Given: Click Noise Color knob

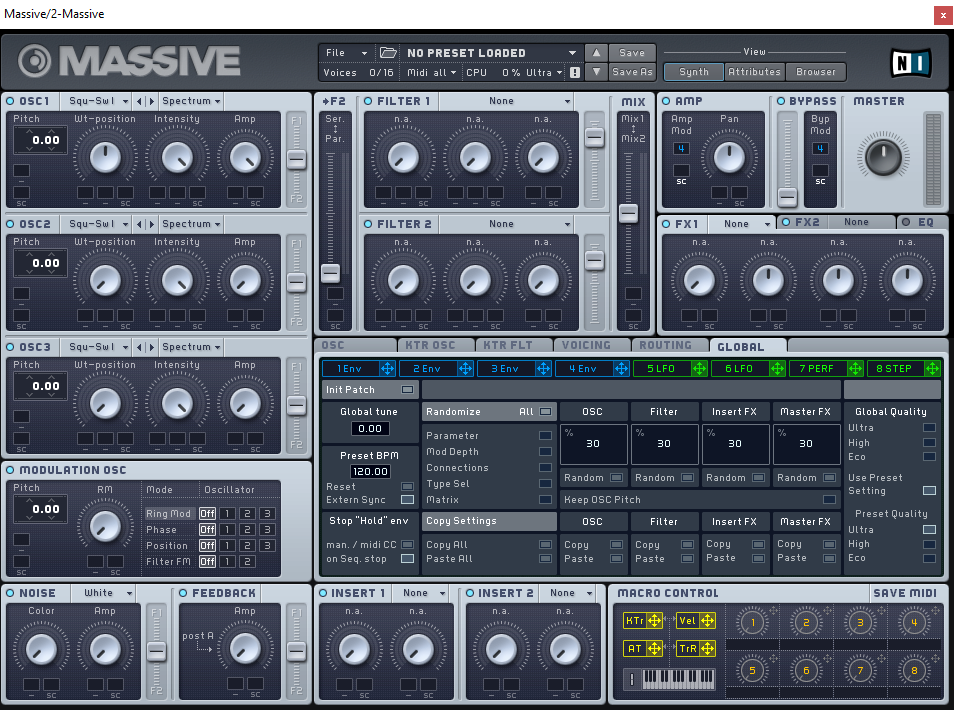Looking at the screenshot, I should pyautogui.click(x=41, y=649).
